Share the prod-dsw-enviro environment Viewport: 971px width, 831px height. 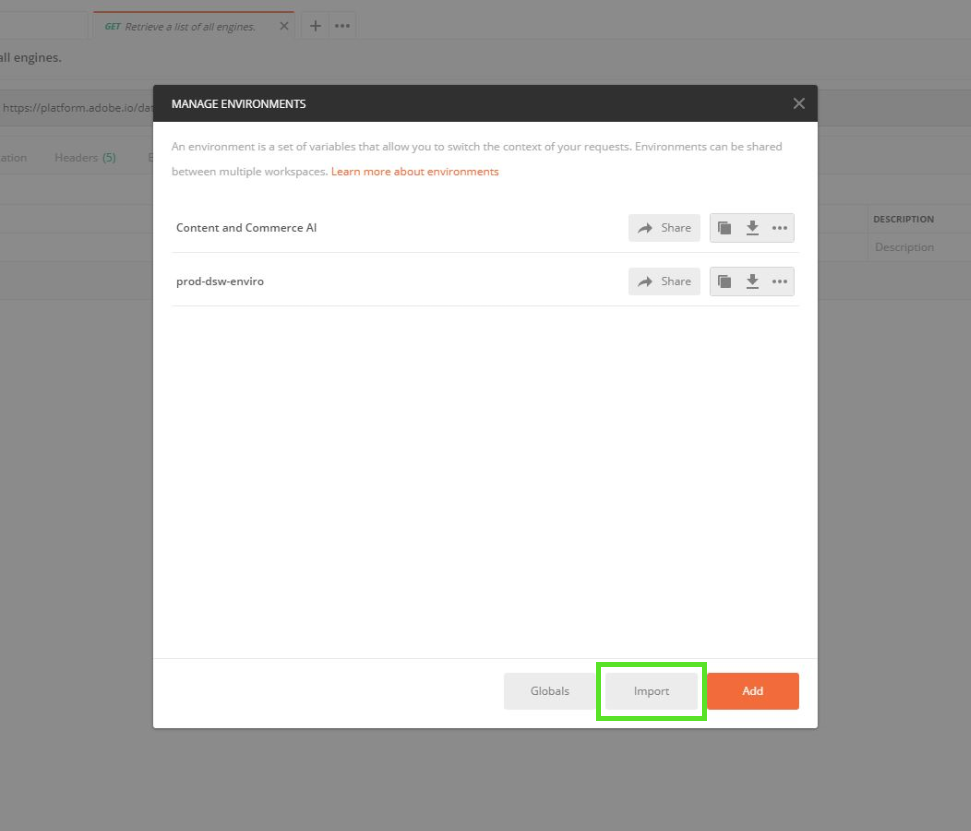click(664, 282)
